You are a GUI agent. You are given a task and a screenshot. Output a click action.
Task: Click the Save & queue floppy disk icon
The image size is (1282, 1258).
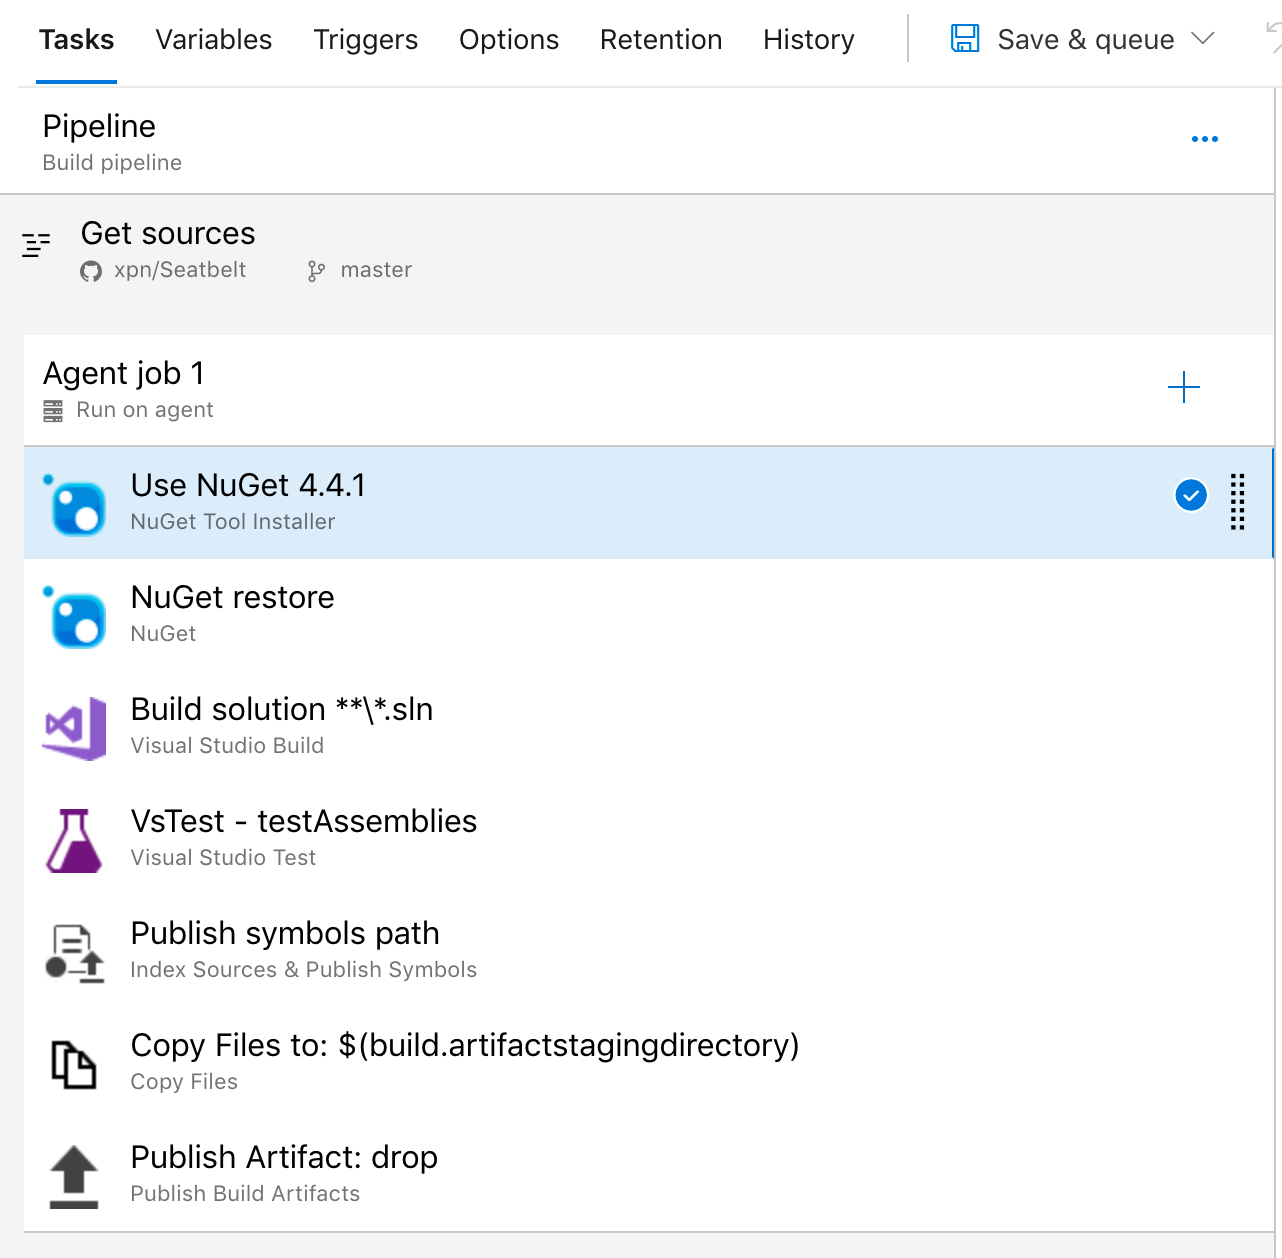coord(965,39)
